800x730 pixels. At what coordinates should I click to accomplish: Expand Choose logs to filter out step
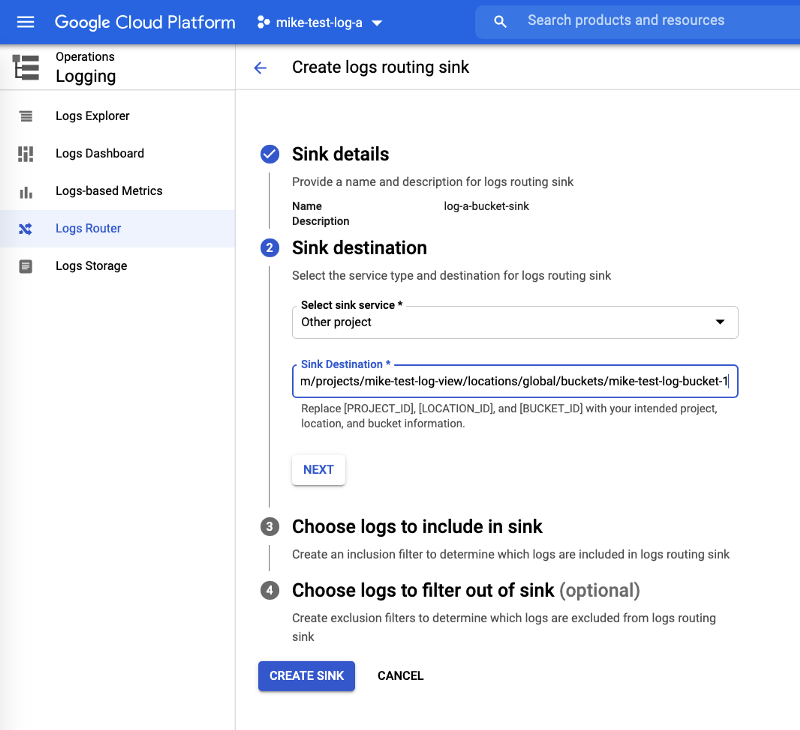click(466, 590)
